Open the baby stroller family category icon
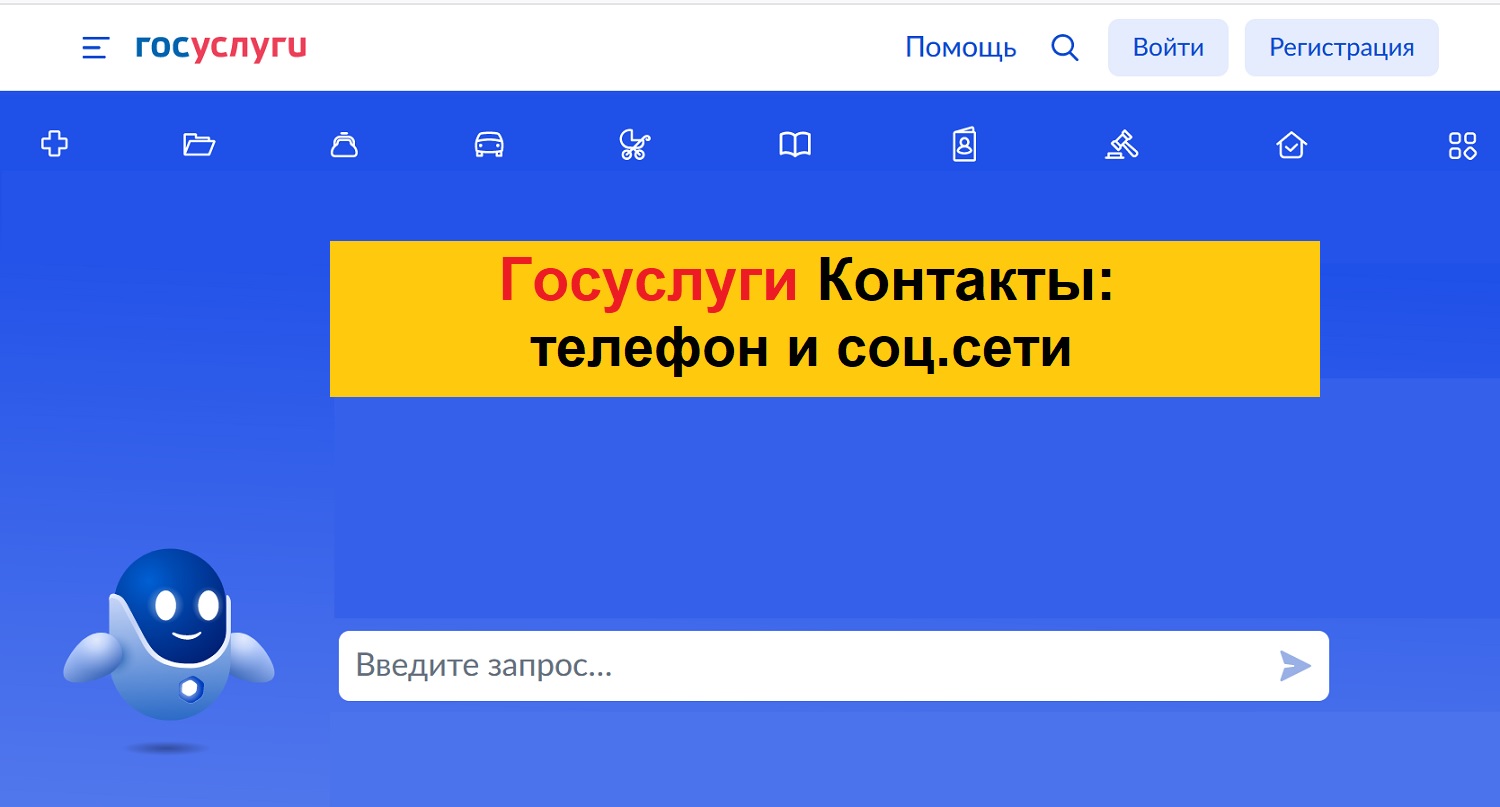The height and width of the screenshot is (807, 1500). coord(635,145)
